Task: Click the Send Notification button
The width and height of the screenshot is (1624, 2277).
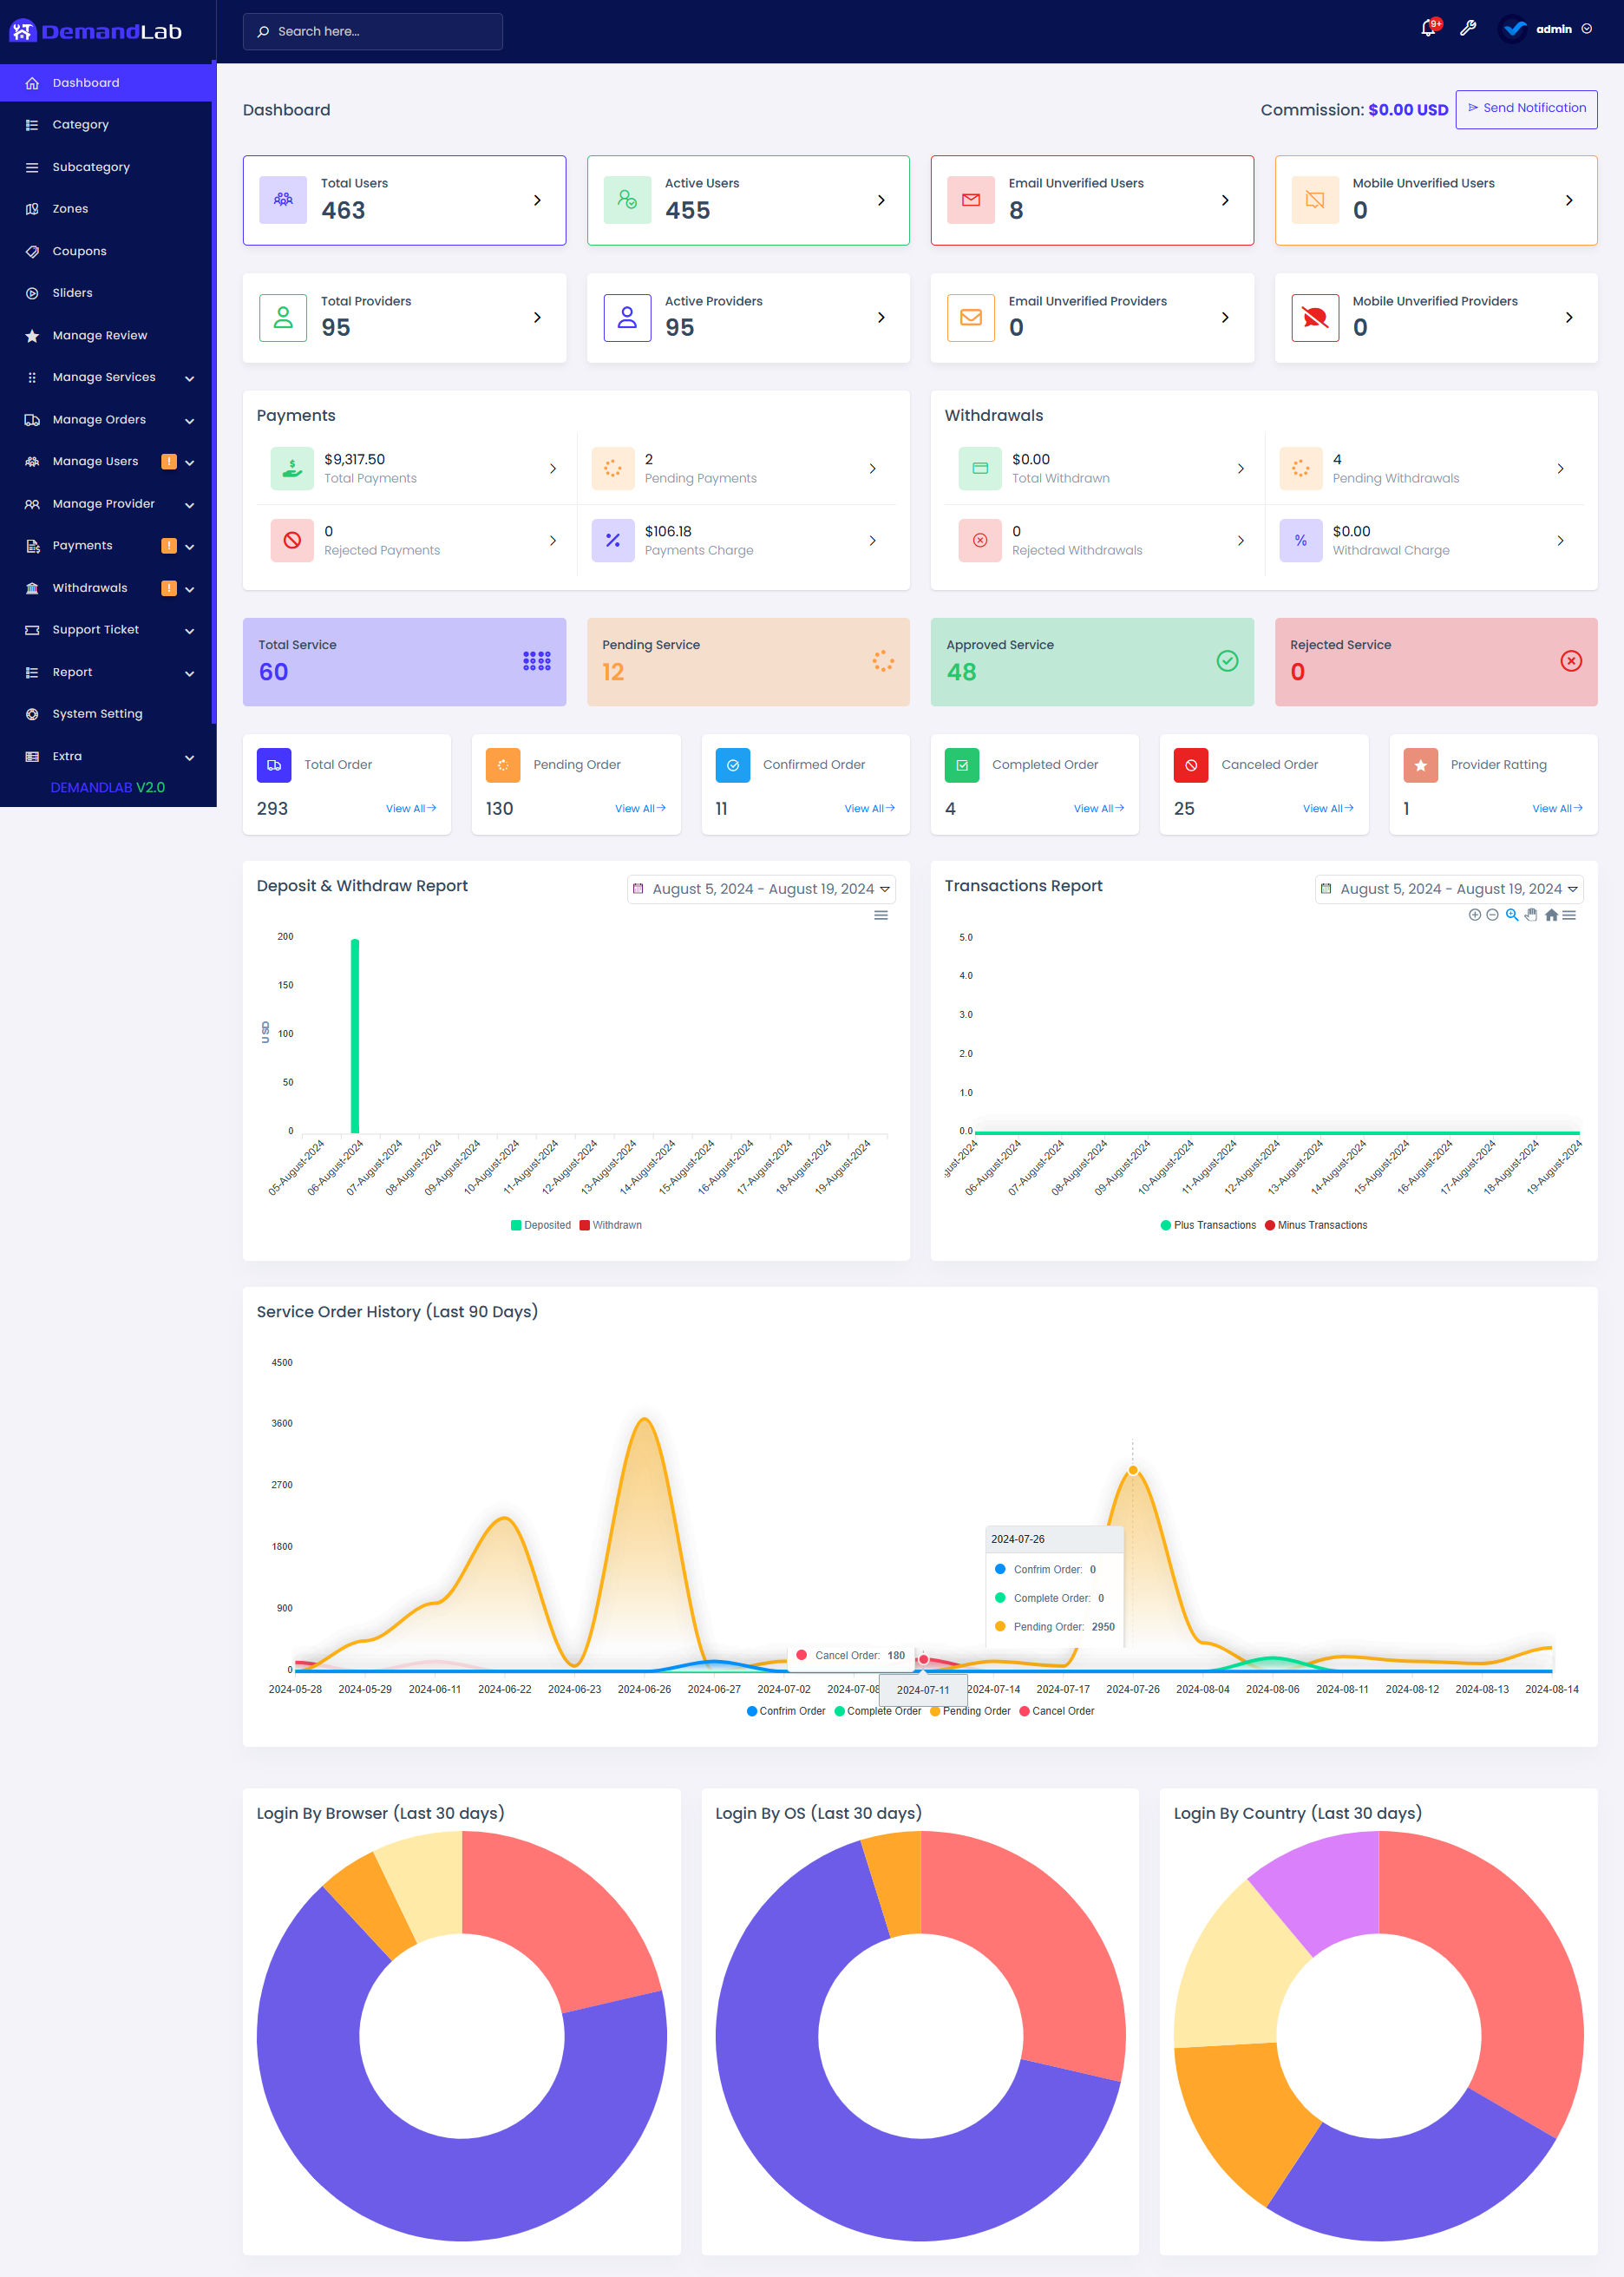Action: pyautogui.click(x=1526, y=108)
